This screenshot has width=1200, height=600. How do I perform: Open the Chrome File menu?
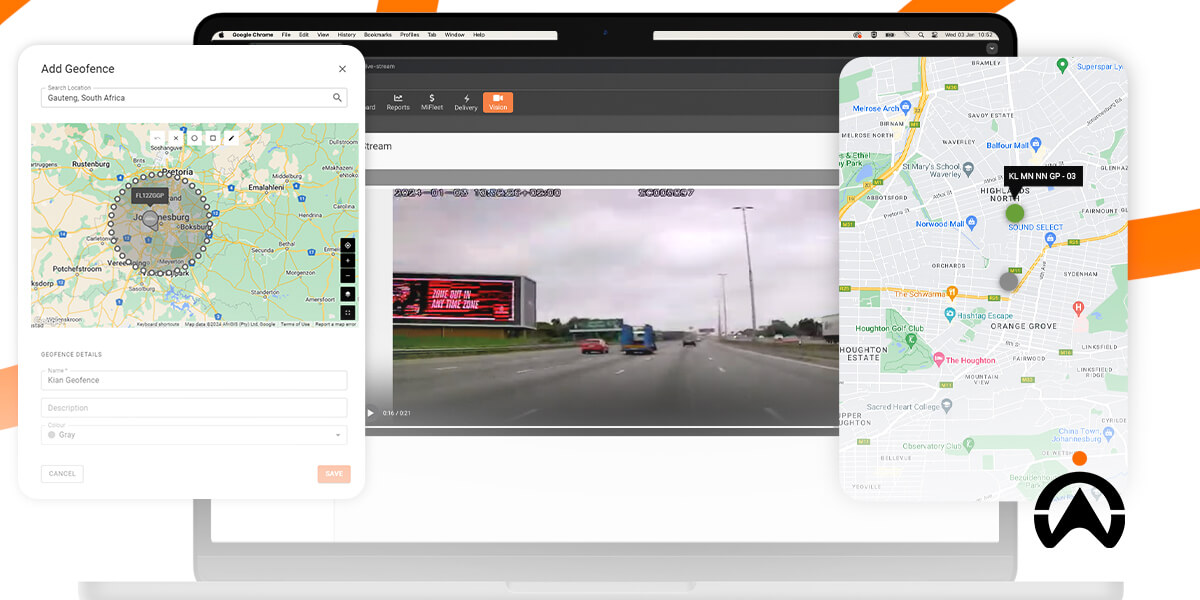coord(286,35)
